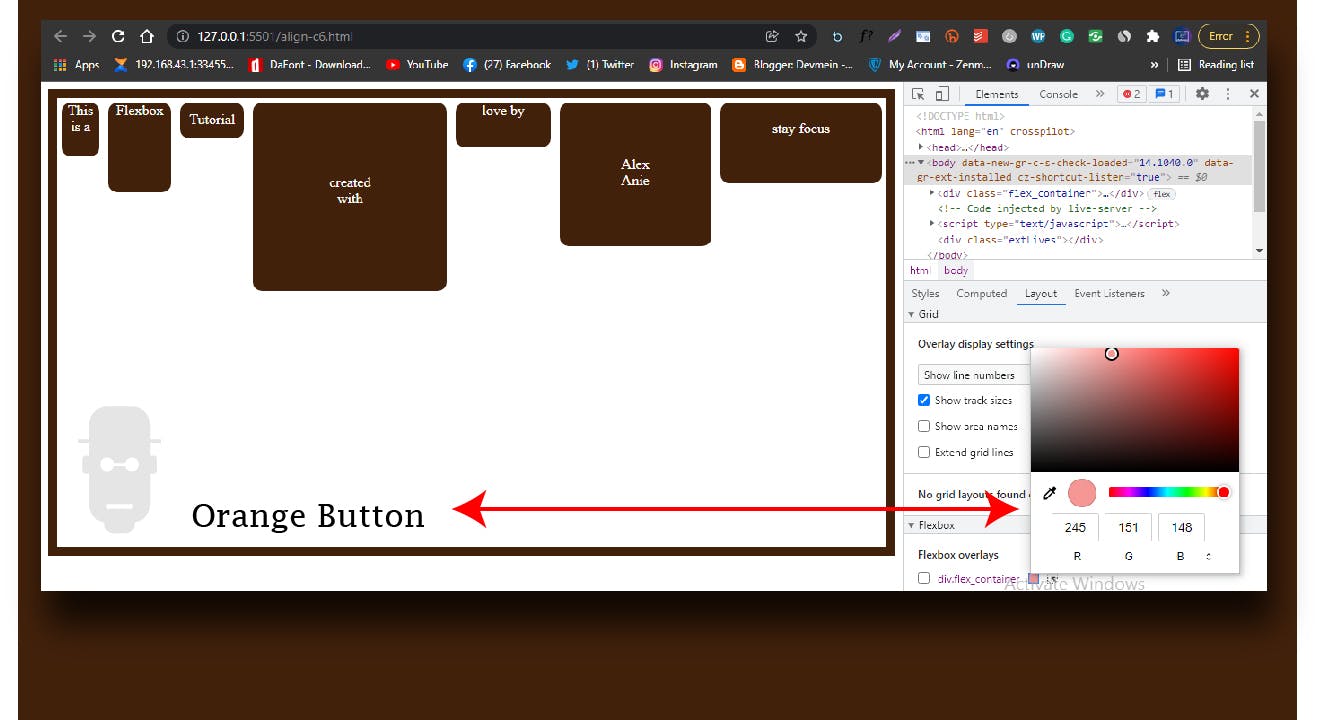Click the browser forward arrow
Image resolution: width=1322 pixels, height=720 pixels.
click(89, 36)
